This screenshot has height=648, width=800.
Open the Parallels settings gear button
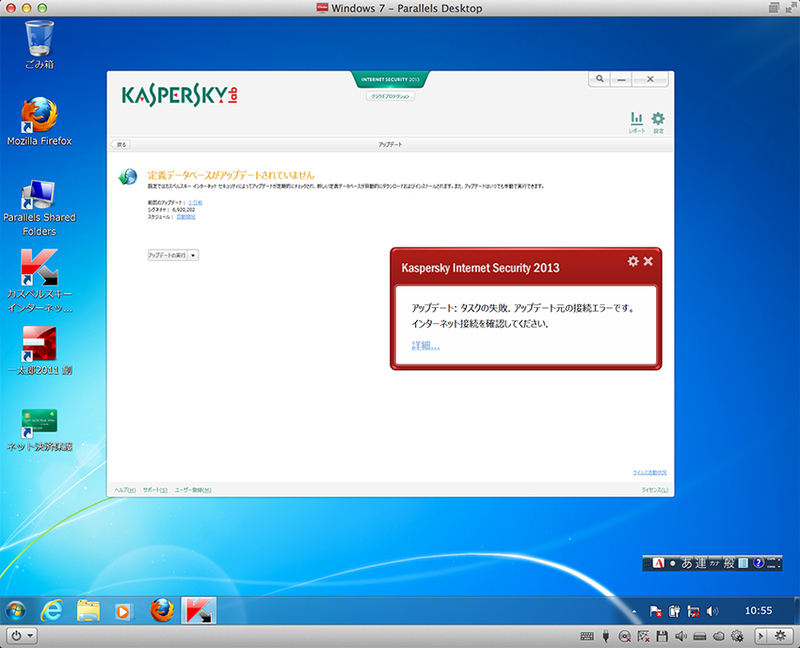pyautogui.click(x=780, y=636)
